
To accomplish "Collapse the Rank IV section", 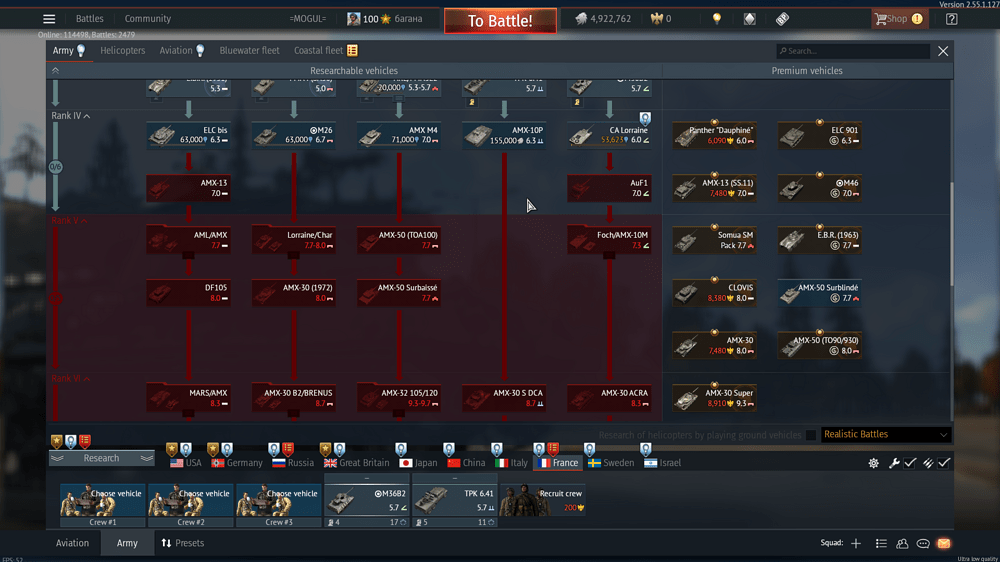I will click(87, 116).
